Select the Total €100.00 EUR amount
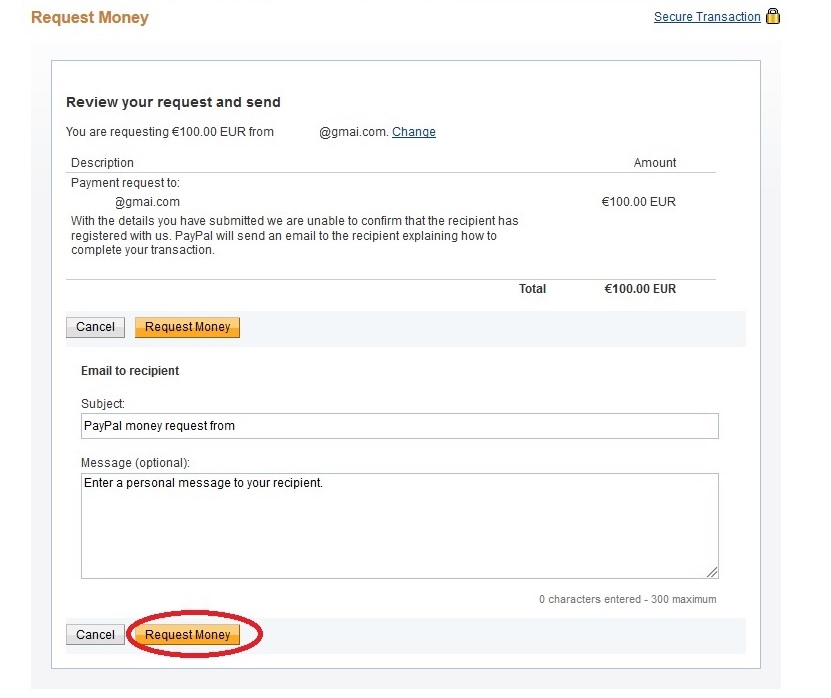 (640, 289)
